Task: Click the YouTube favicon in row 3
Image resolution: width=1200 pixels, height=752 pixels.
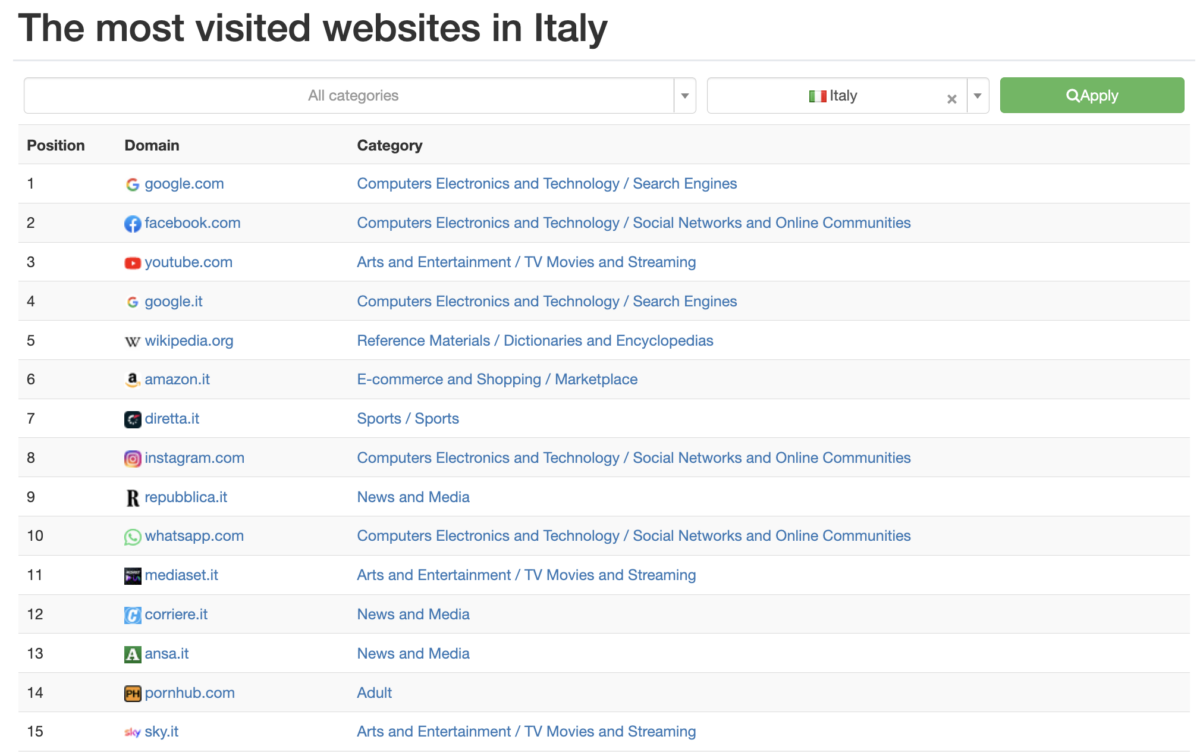Action: [132, 262]
